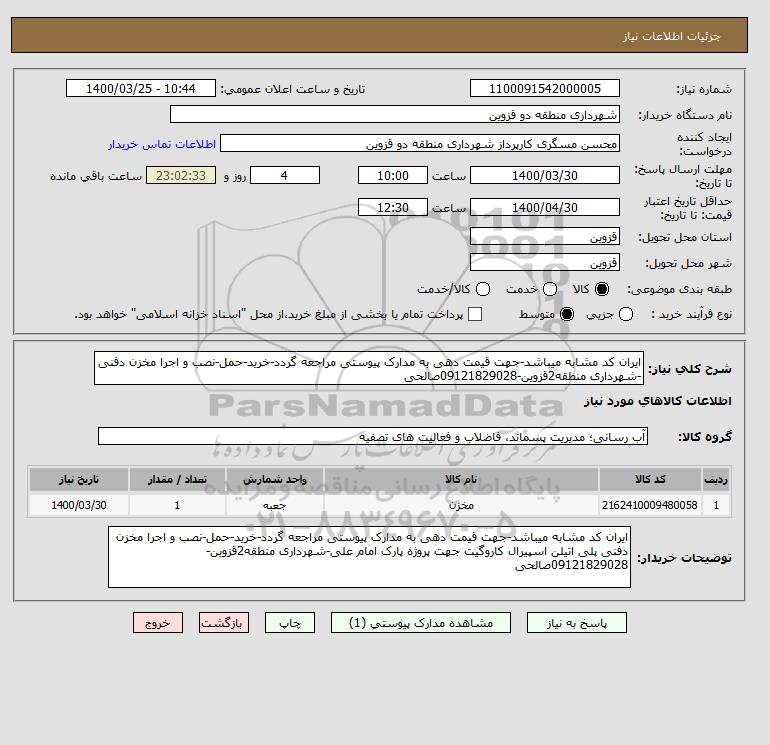Image resolution: width=770 pixels, height=745 pixels.
Task: Open اطلاعات تماس خریدار link
Action: click(162, 144)
